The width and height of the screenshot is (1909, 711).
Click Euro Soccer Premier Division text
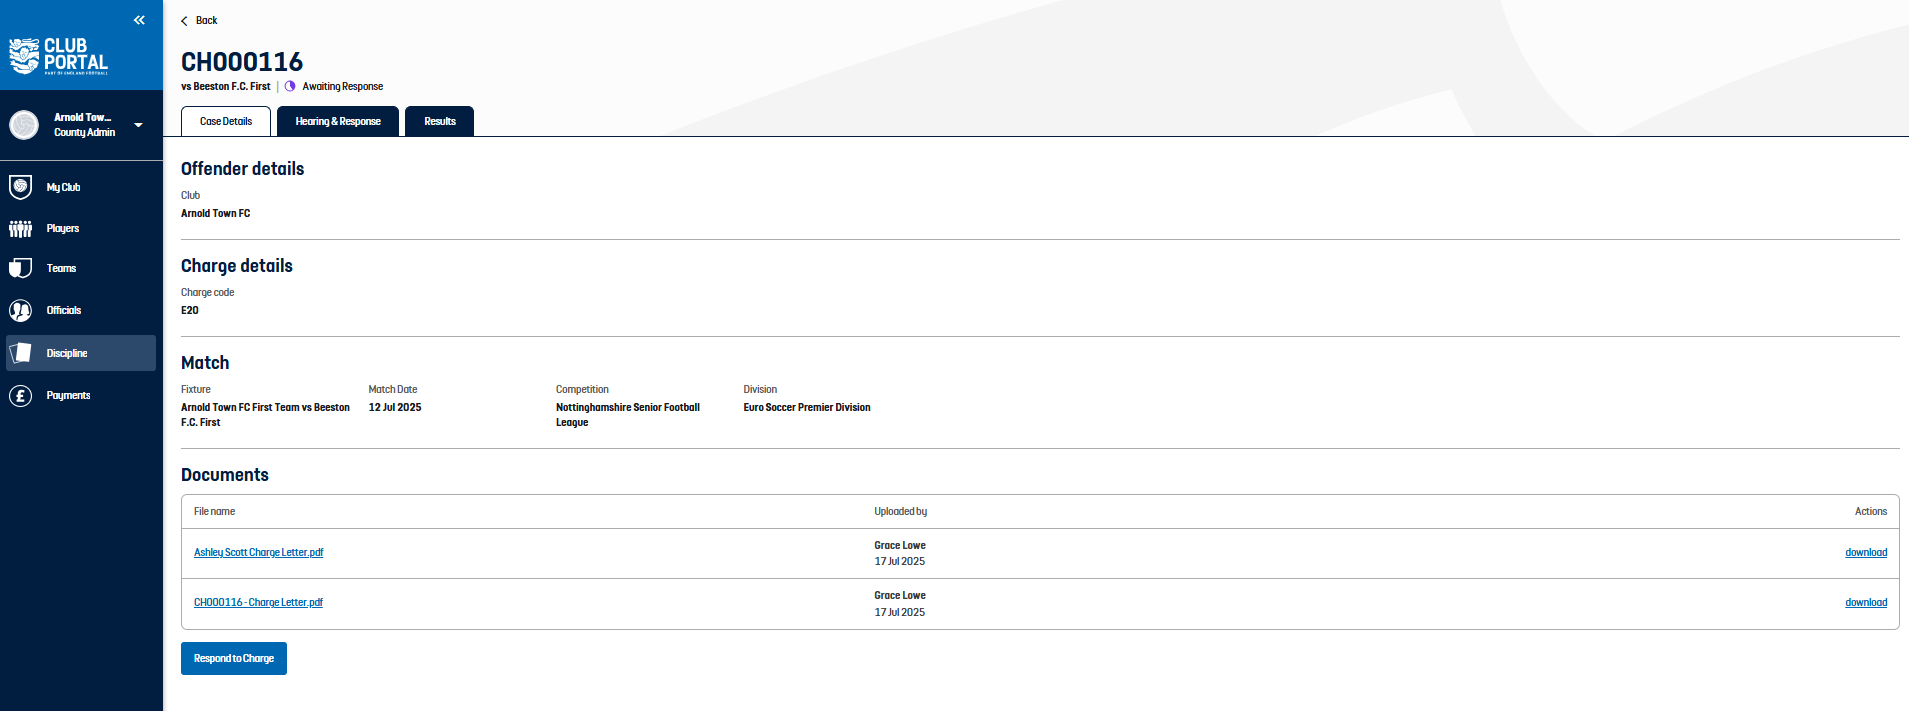[x=807, y=408]
